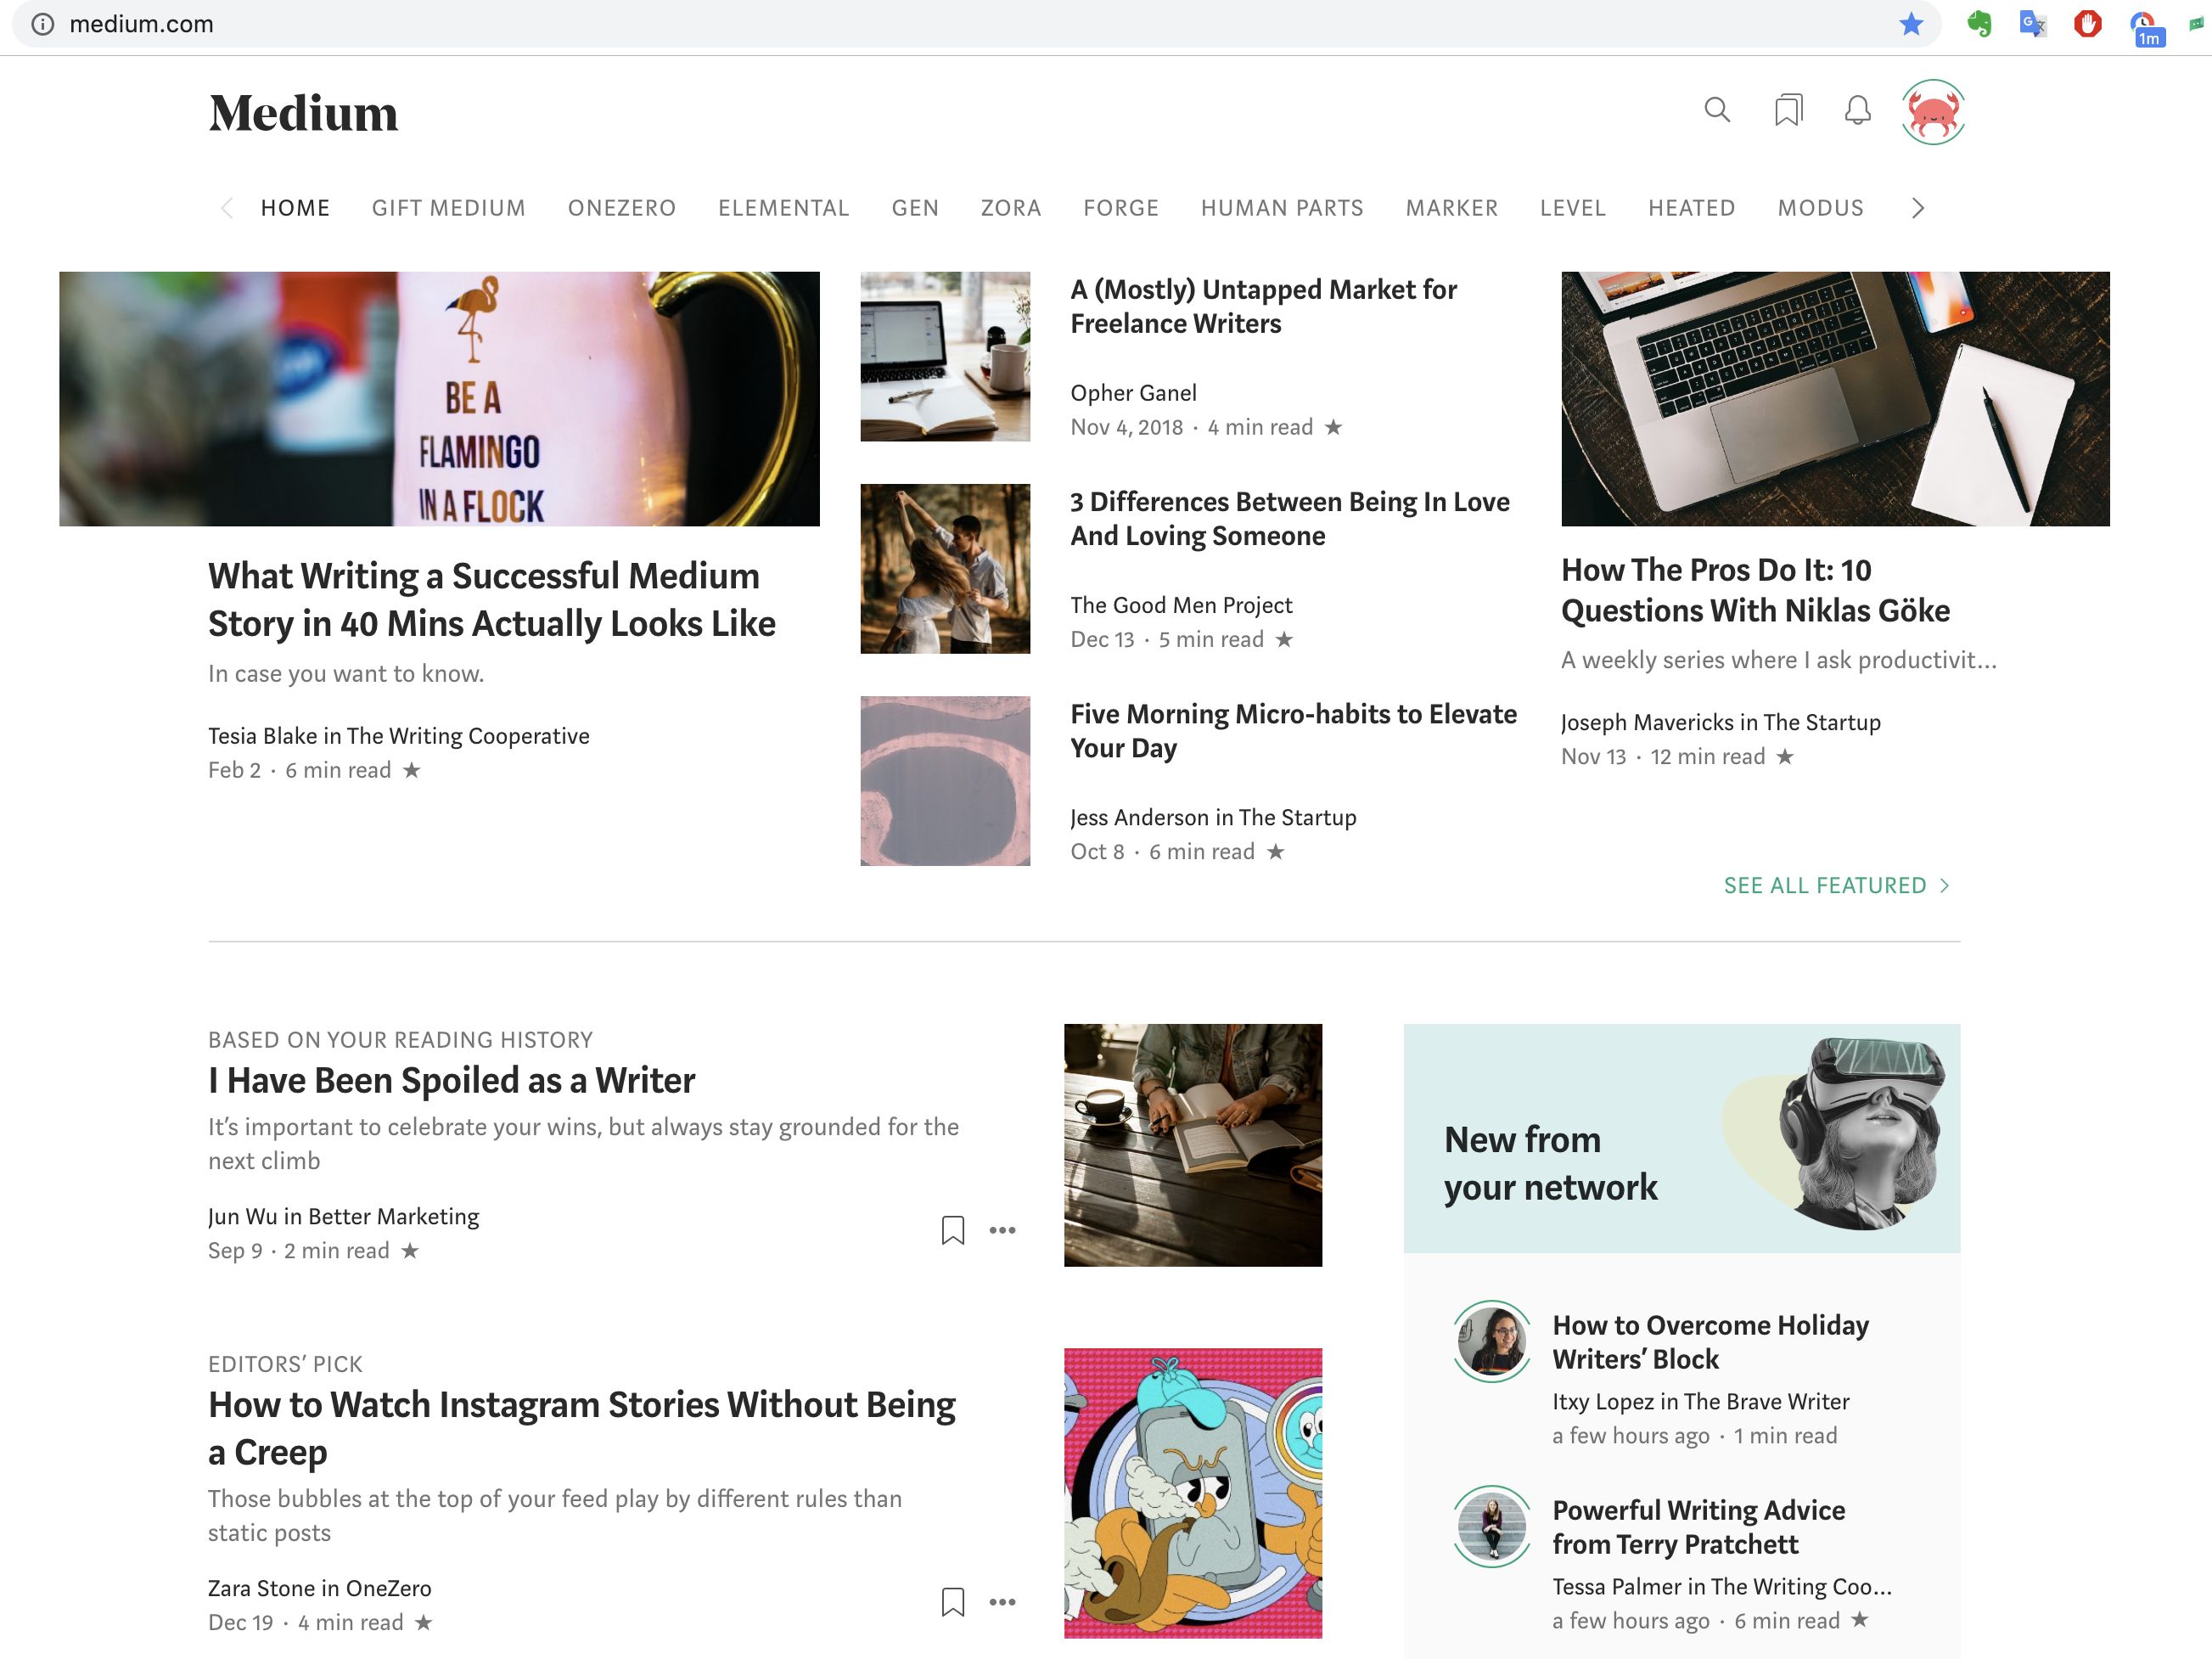2212x1659 pixels.
Task: Bookmark the Instagram Stories article
Action: 952,1602
